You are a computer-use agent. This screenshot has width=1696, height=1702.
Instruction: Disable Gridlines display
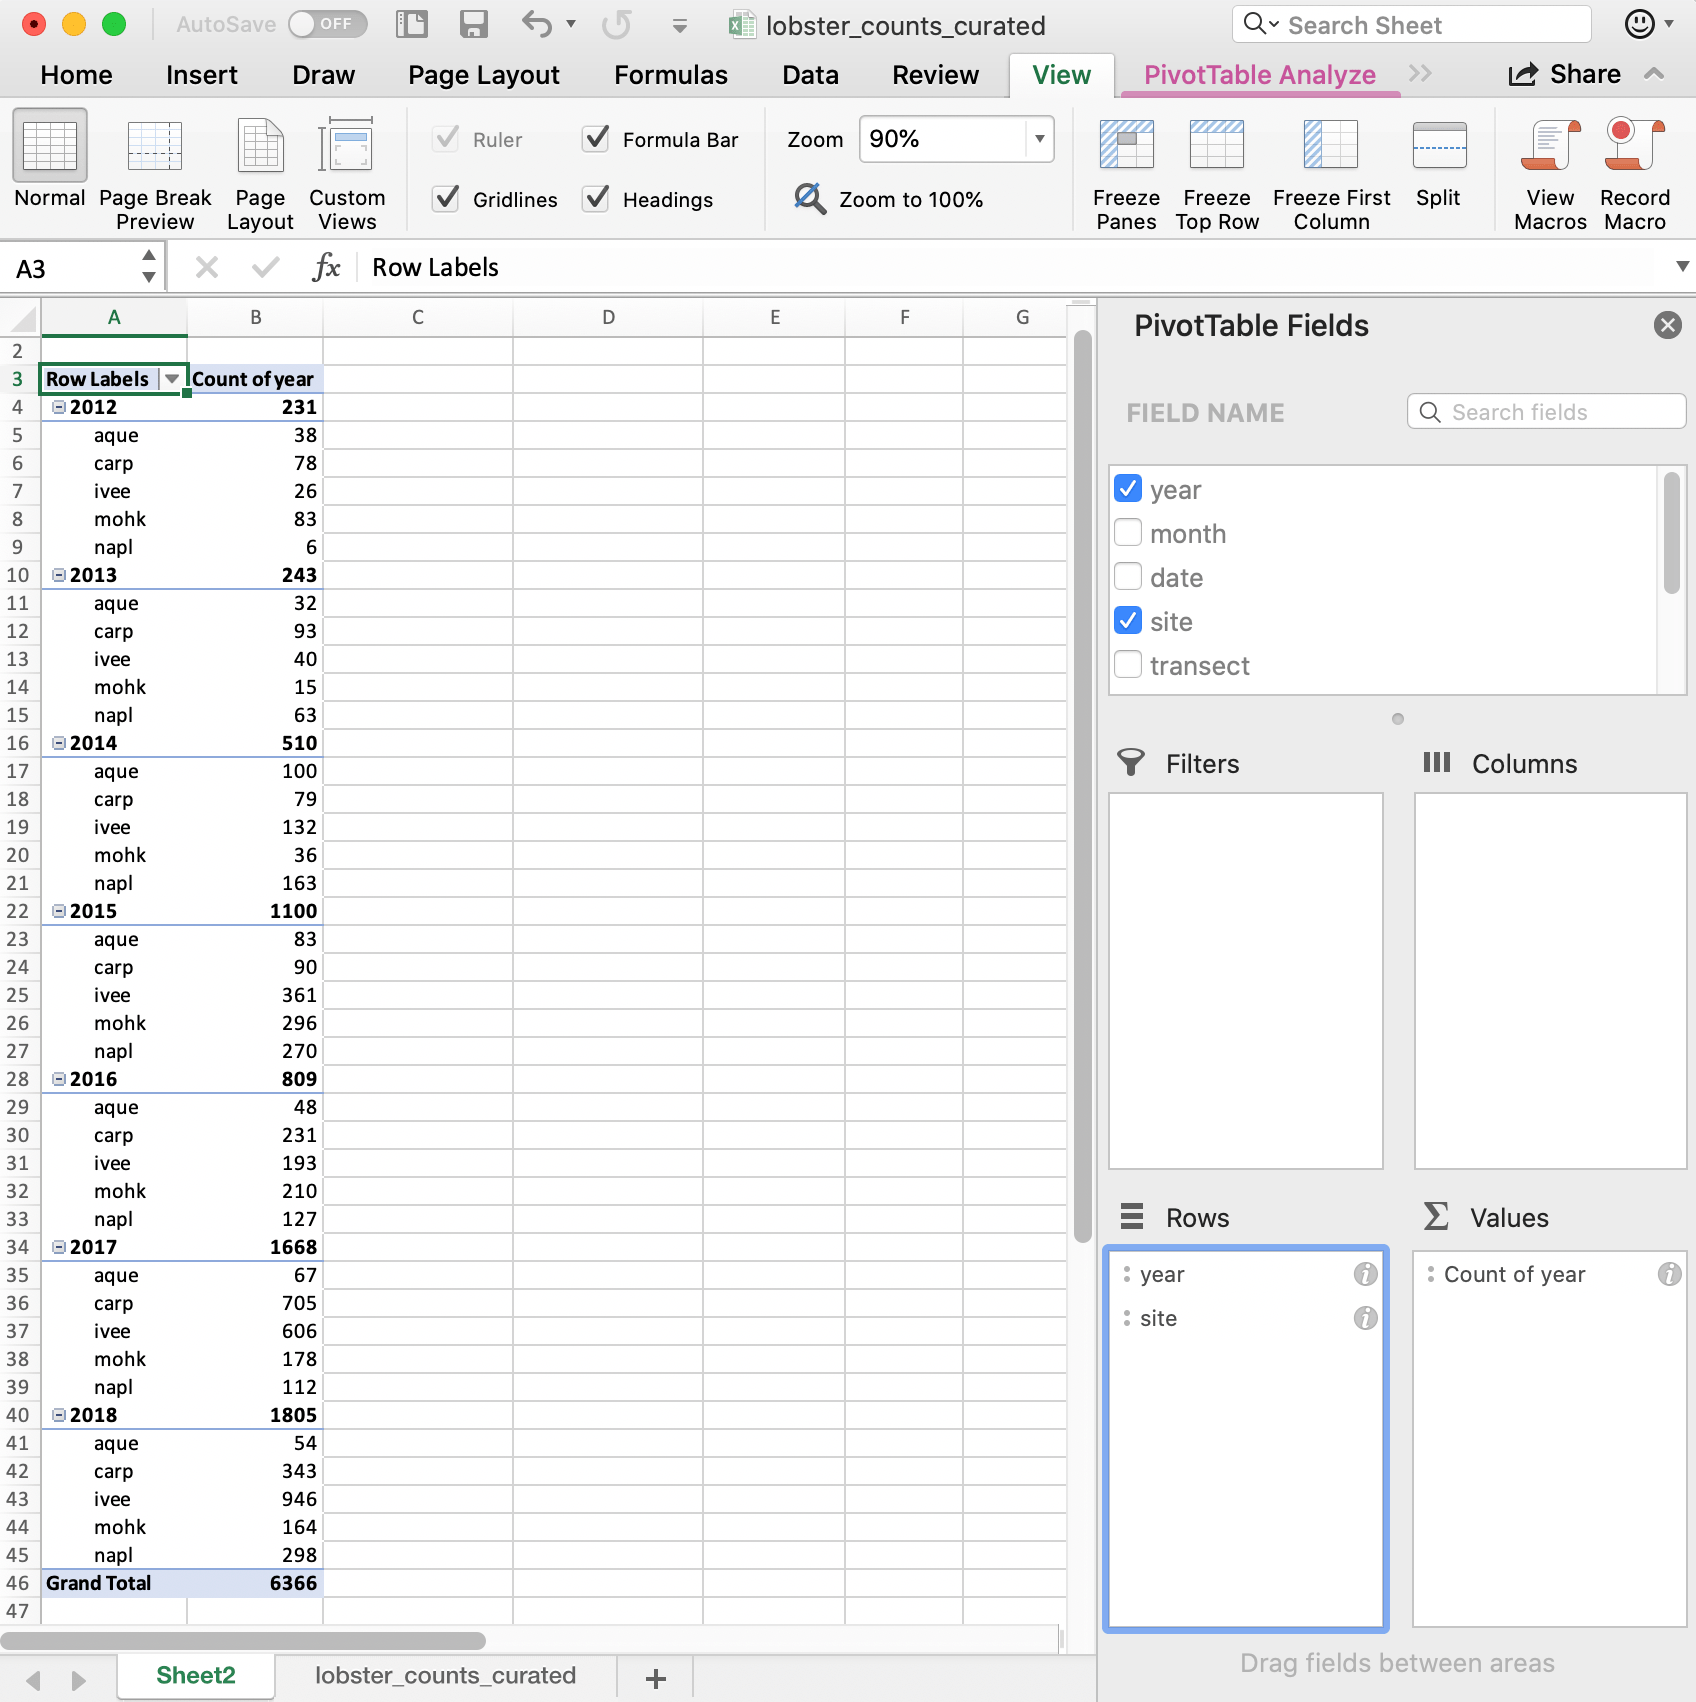(446, 198)
